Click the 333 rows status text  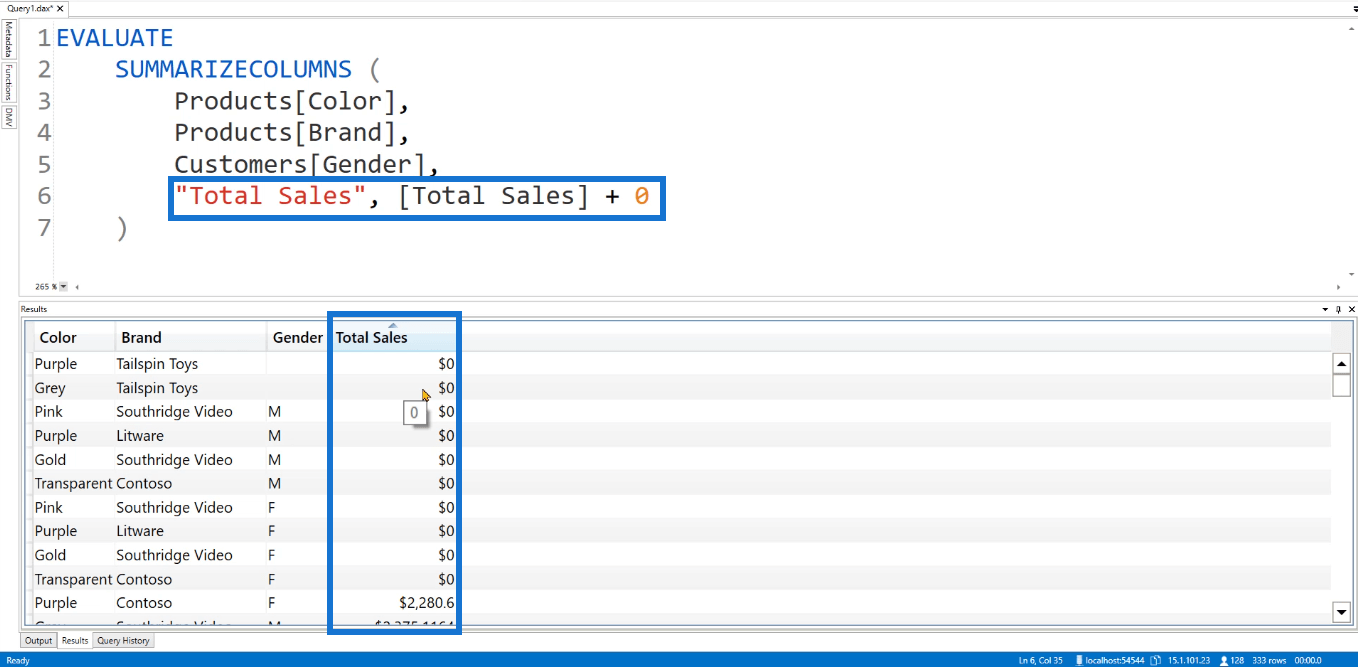1270,660
